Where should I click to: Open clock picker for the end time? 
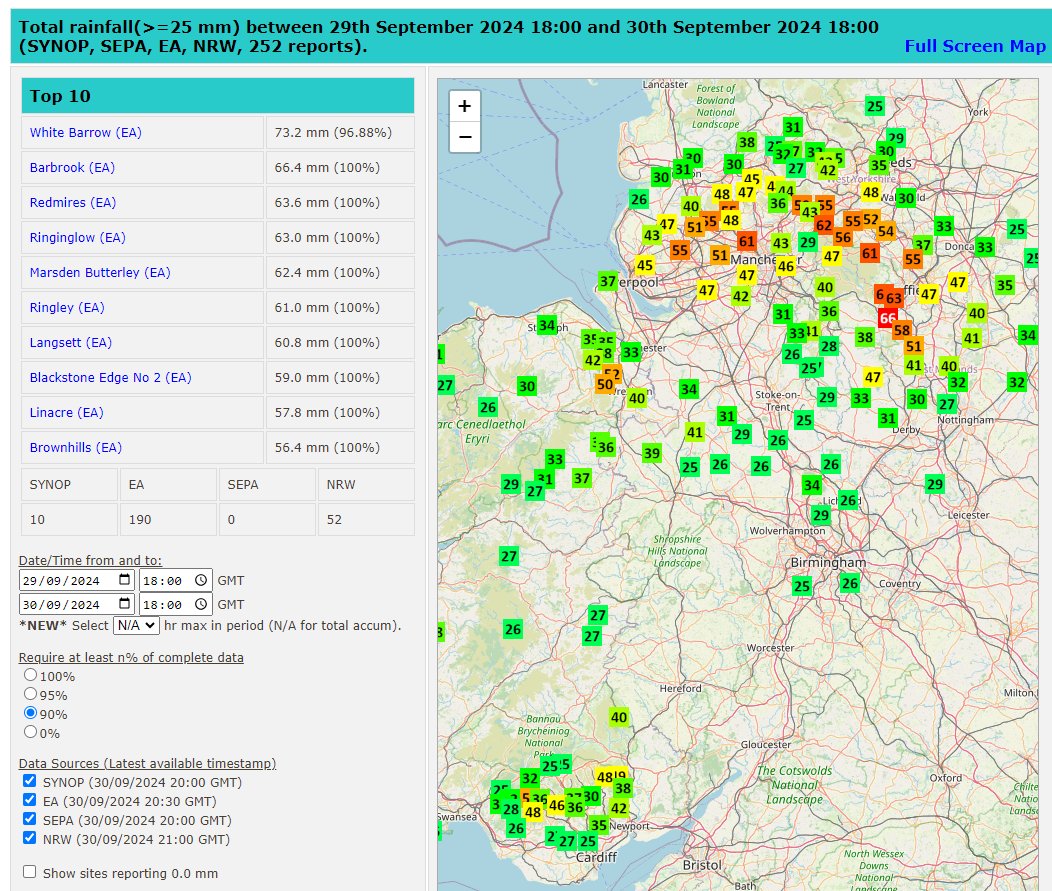coord(201,605)
